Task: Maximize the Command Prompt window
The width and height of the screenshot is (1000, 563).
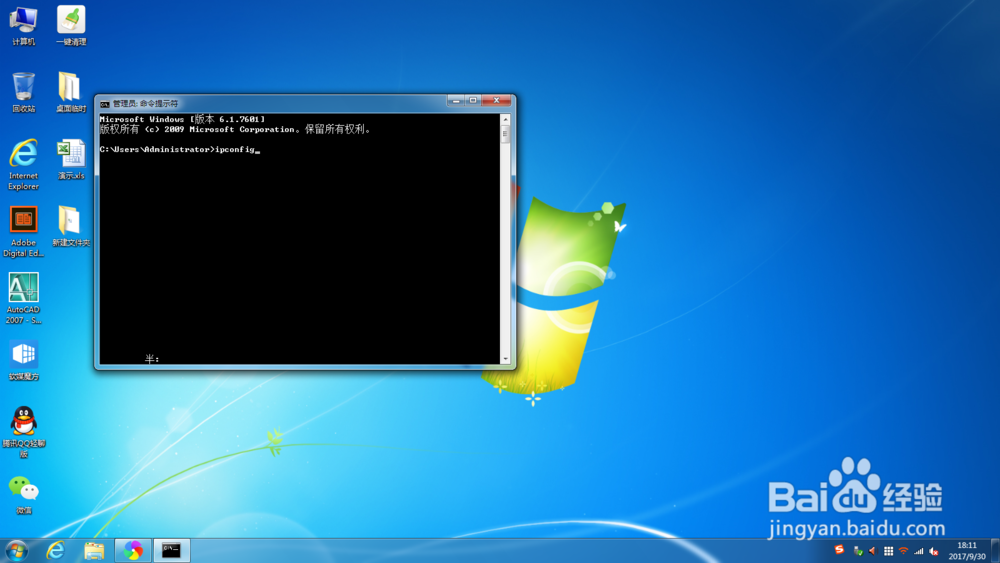Action: pos(473,101)
